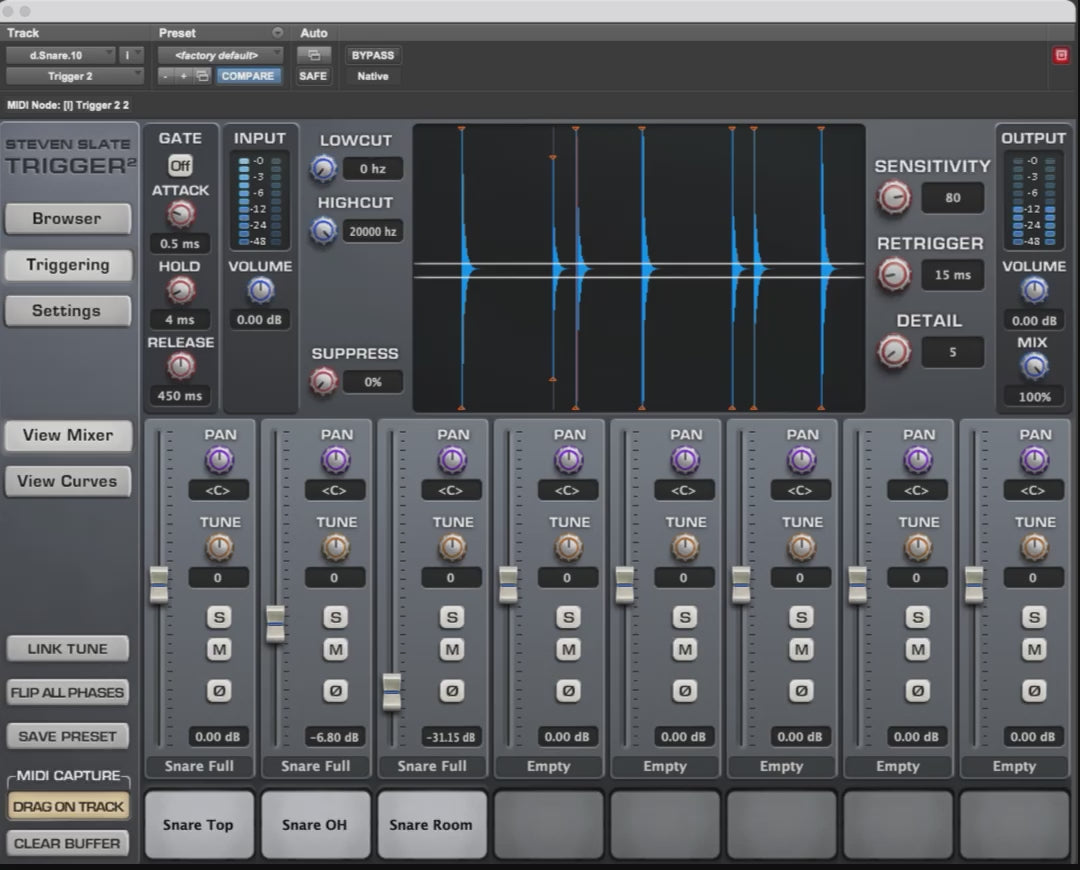Click the Lowcut filter knob

coord(323,169)
